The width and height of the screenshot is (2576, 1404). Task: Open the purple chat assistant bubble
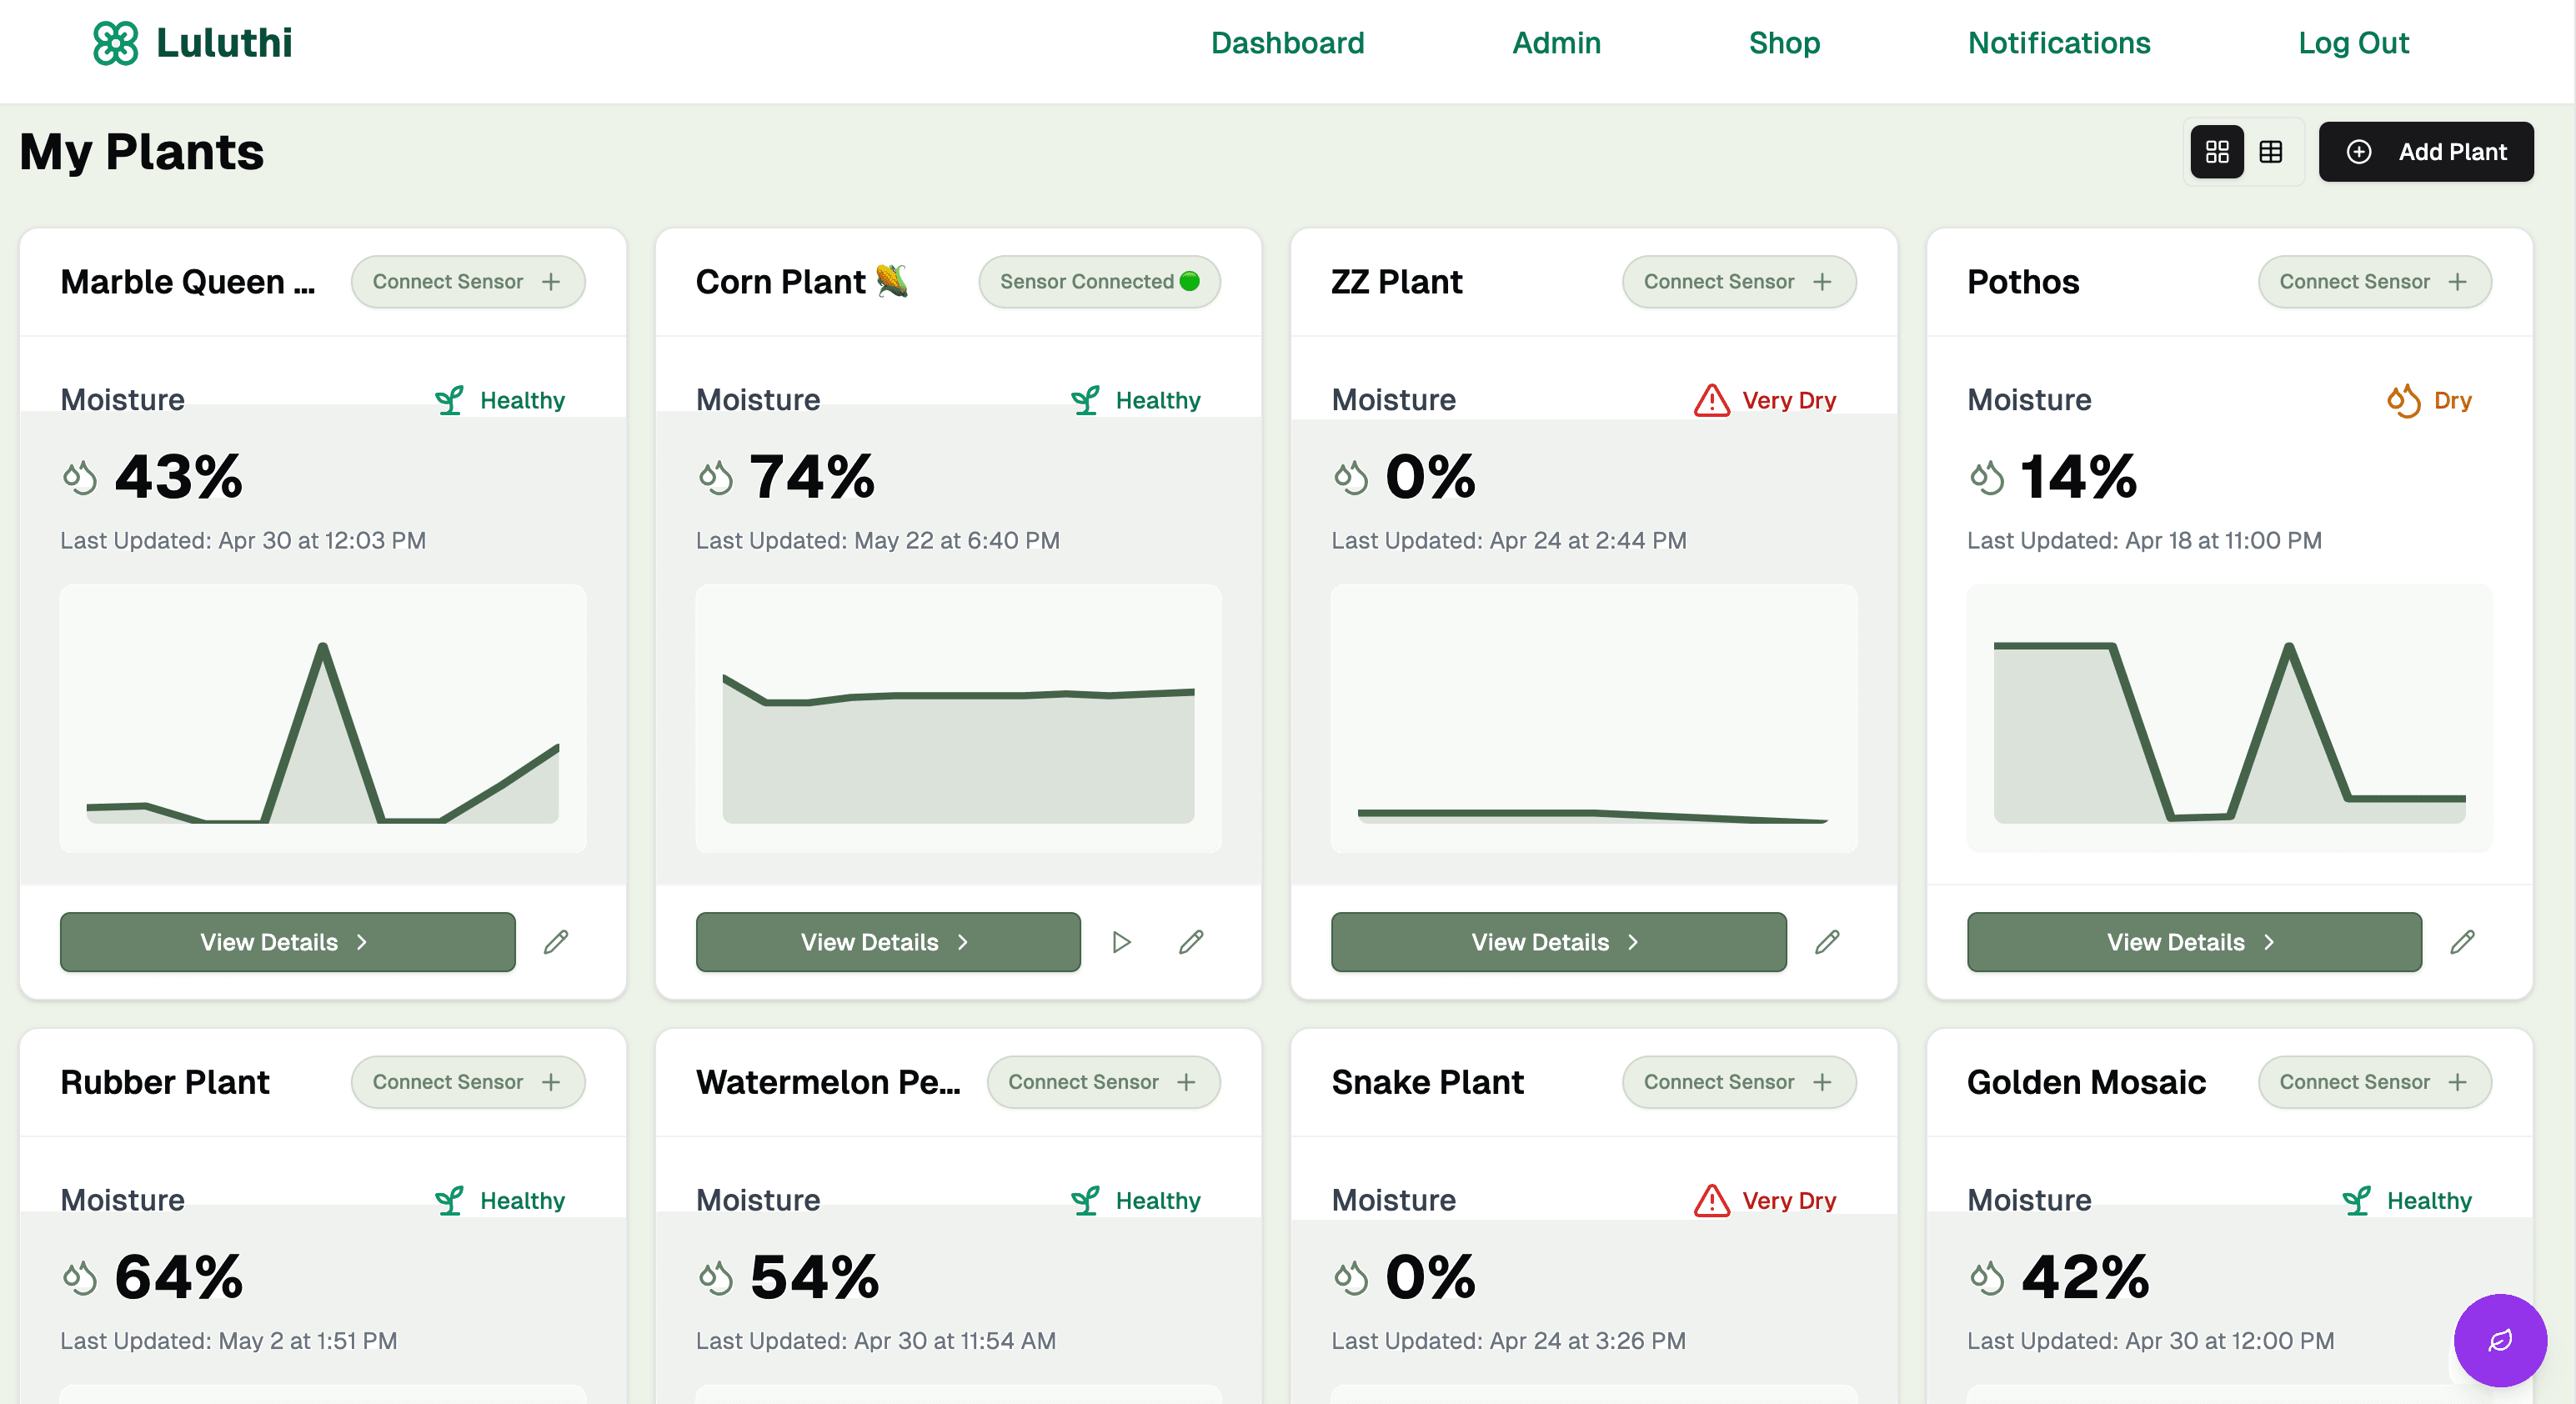(x=2500, y=1341)
